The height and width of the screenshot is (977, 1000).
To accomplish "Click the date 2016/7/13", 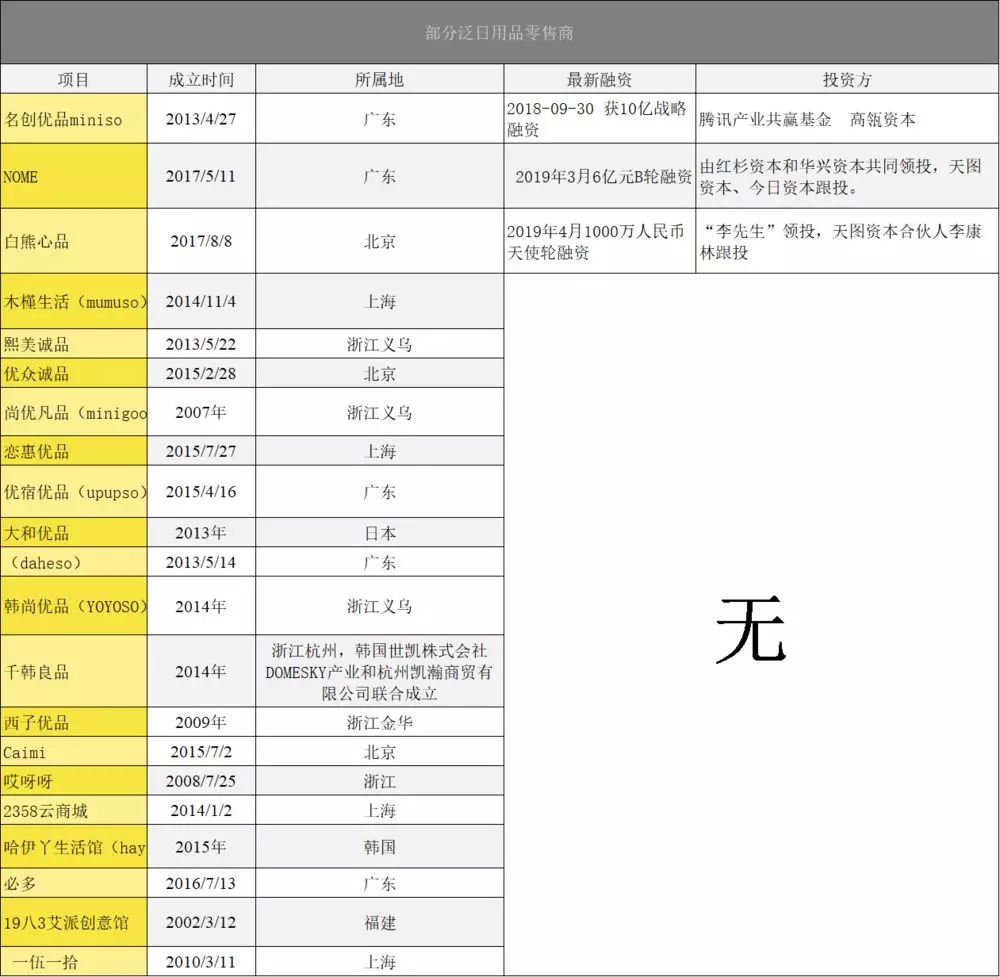I will (201, 883).
